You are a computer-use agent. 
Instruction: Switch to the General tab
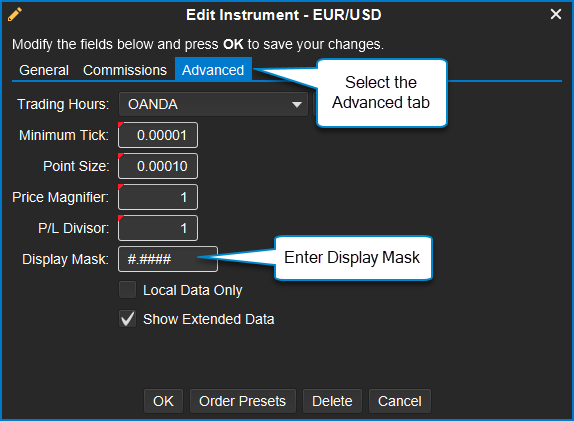click(44, 70)
